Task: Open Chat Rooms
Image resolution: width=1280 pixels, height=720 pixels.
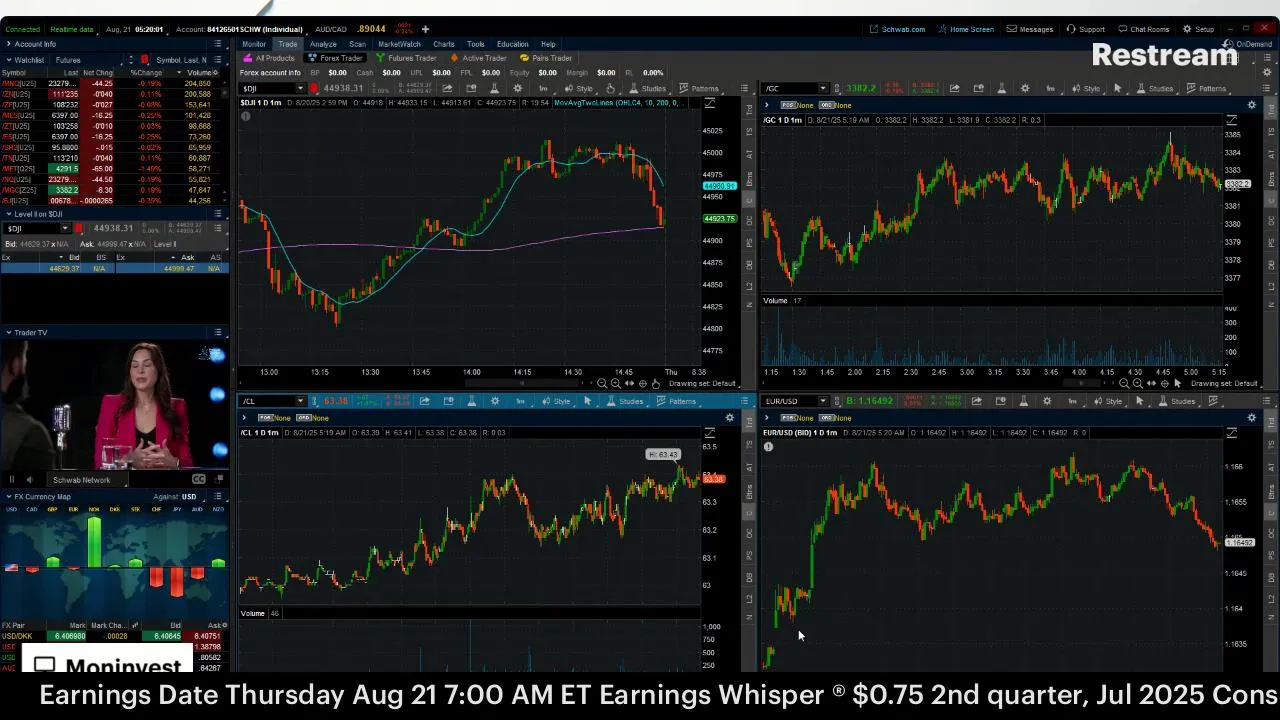Action: [x=1143, y=29]
